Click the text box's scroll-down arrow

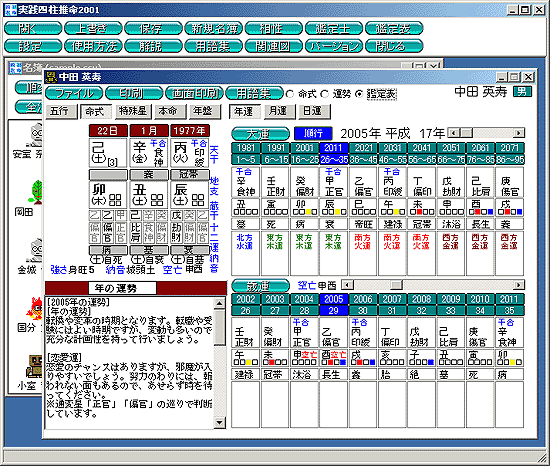click(x=220, y=423)
